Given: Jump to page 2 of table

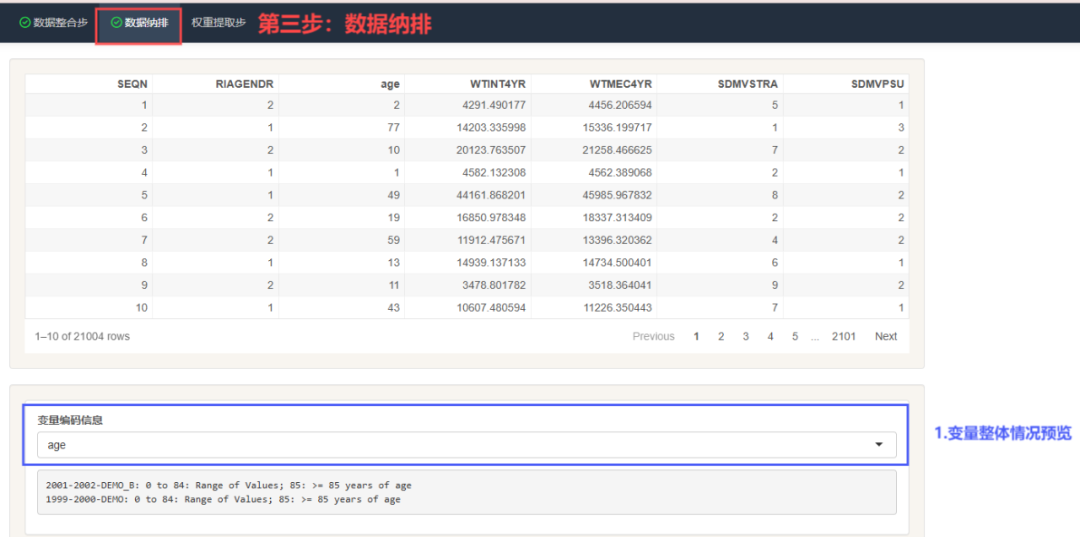Looking at the screenshot, I should (x=721, y=336).
